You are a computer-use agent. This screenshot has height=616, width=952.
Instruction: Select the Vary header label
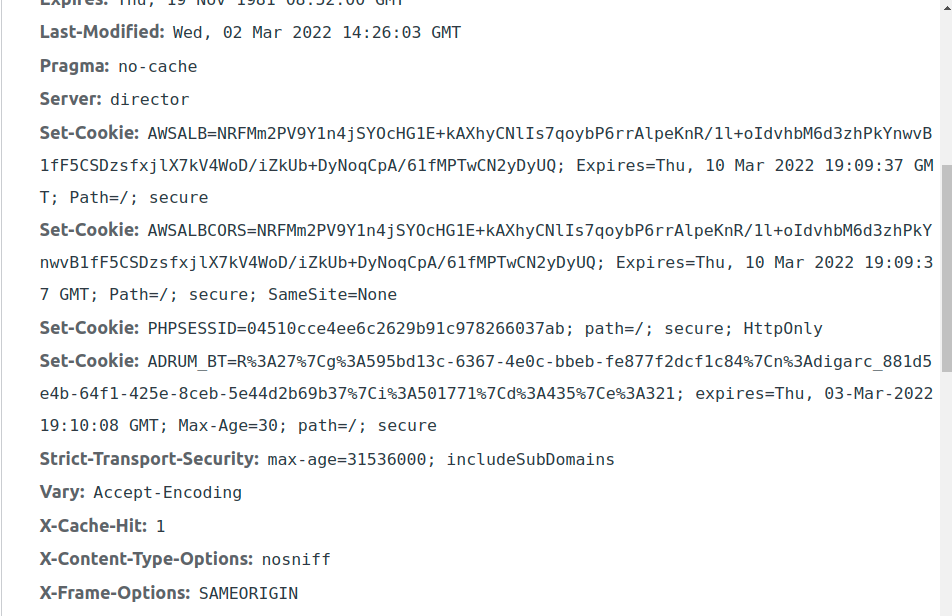[x=63, y=492]
